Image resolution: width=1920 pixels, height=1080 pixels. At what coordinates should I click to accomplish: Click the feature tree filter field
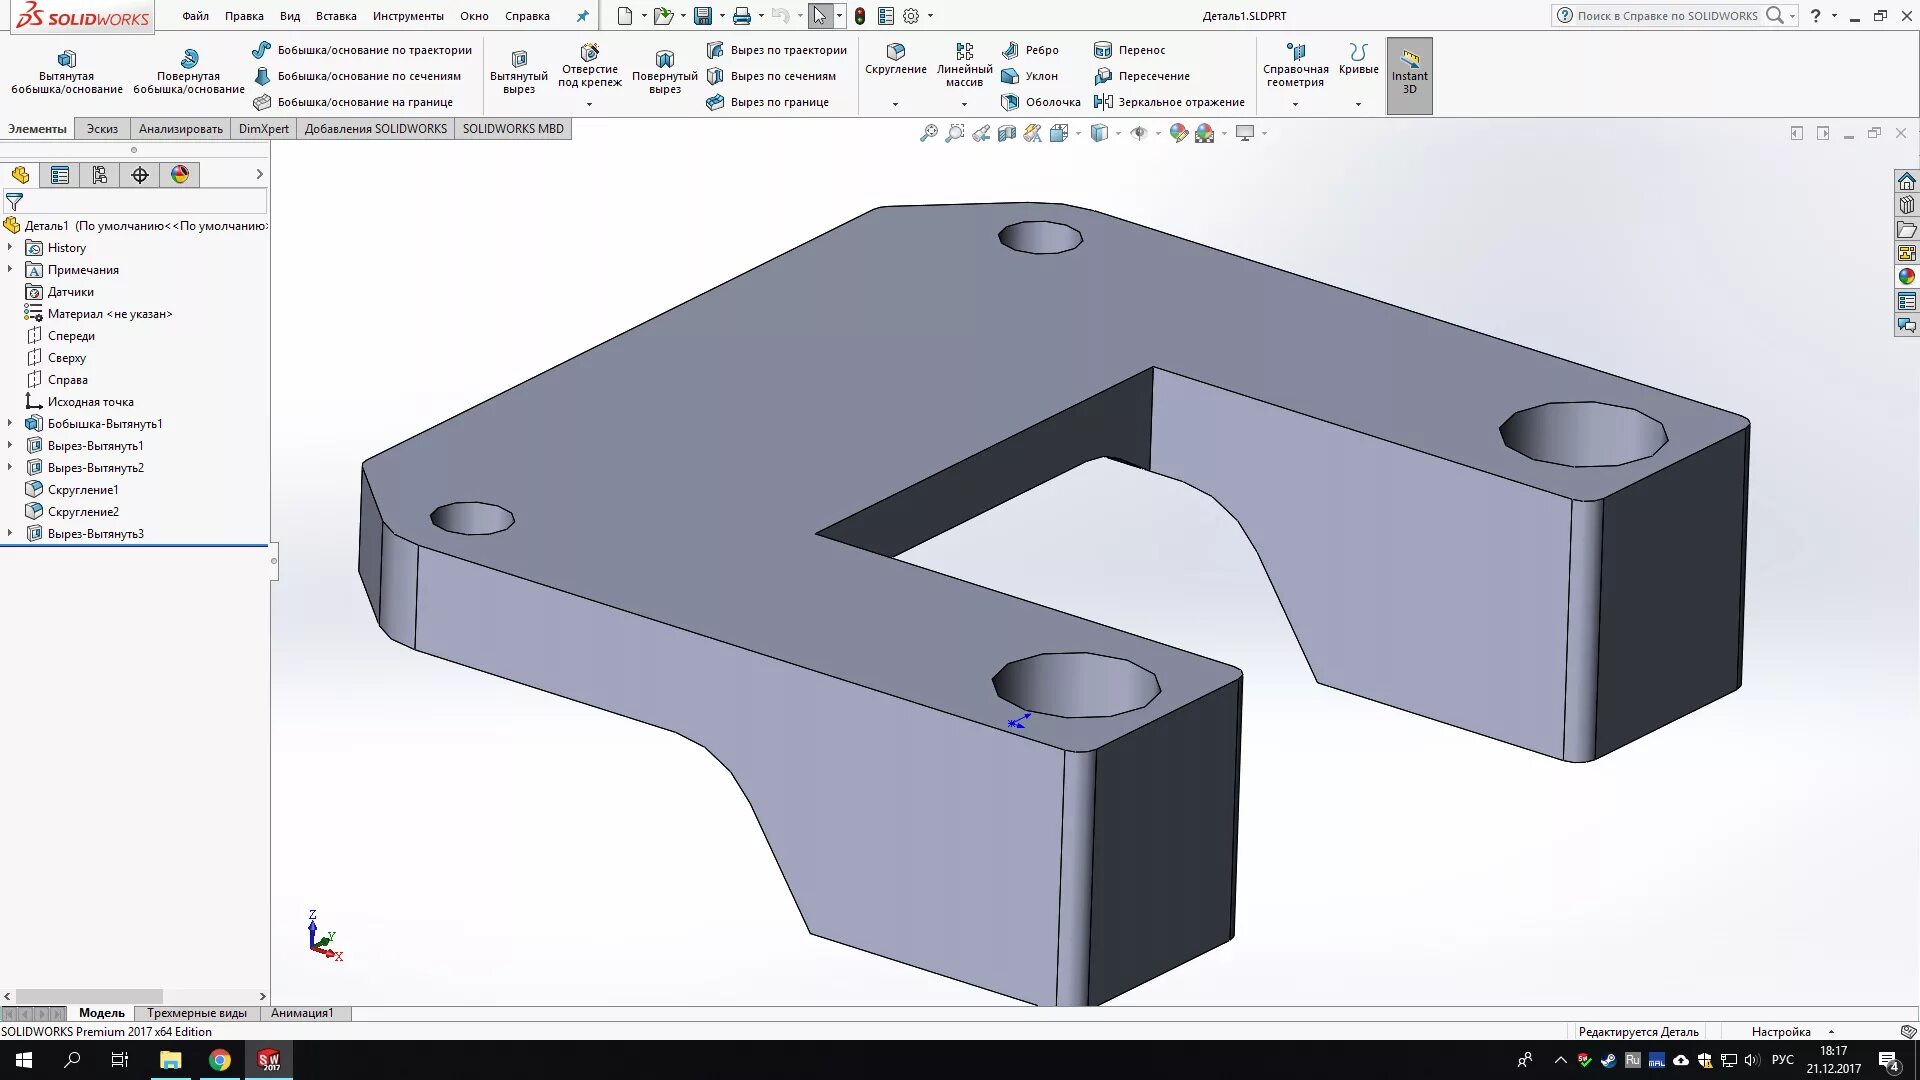[x=136, y=202]
